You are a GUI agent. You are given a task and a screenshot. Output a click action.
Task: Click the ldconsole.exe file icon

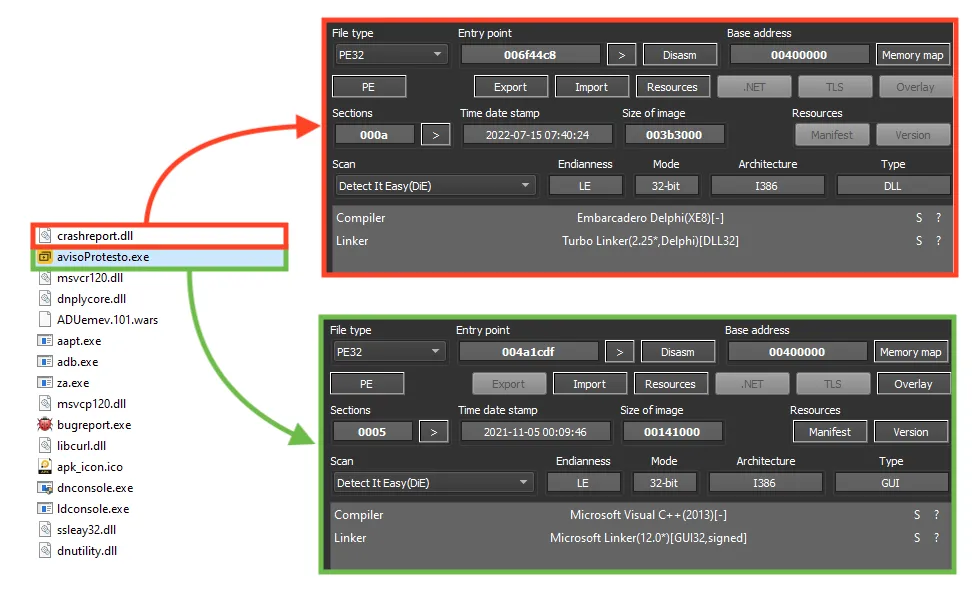(45, 509)
